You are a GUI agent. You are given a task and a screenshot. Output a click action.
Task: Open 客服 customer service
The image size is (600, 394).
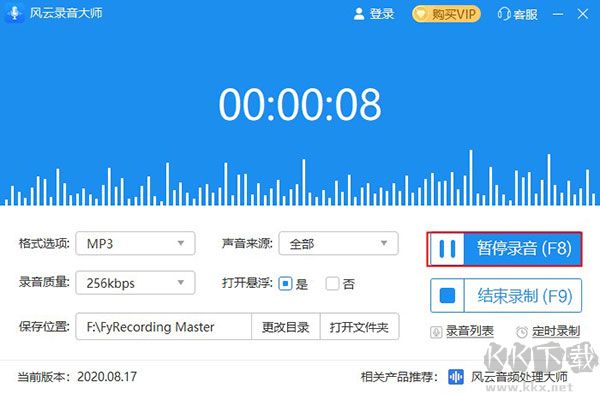(518, 14)
